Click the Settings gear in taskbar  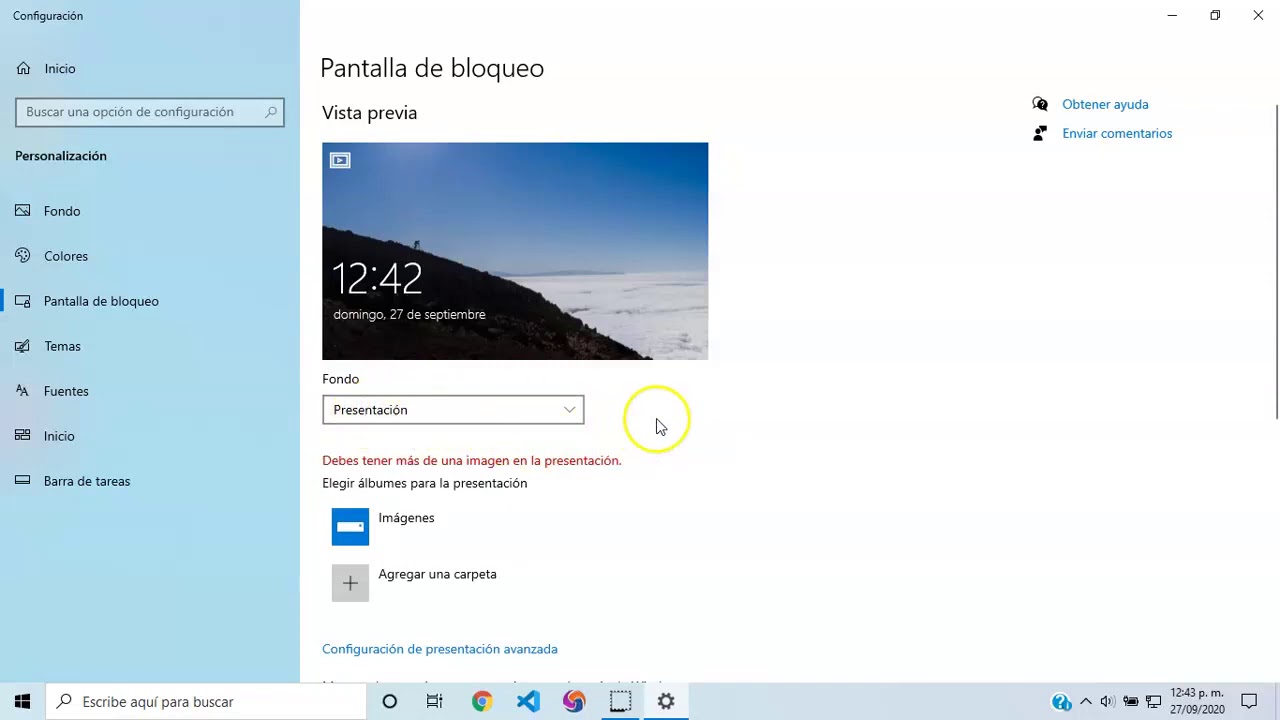click(x=666, y=702)
